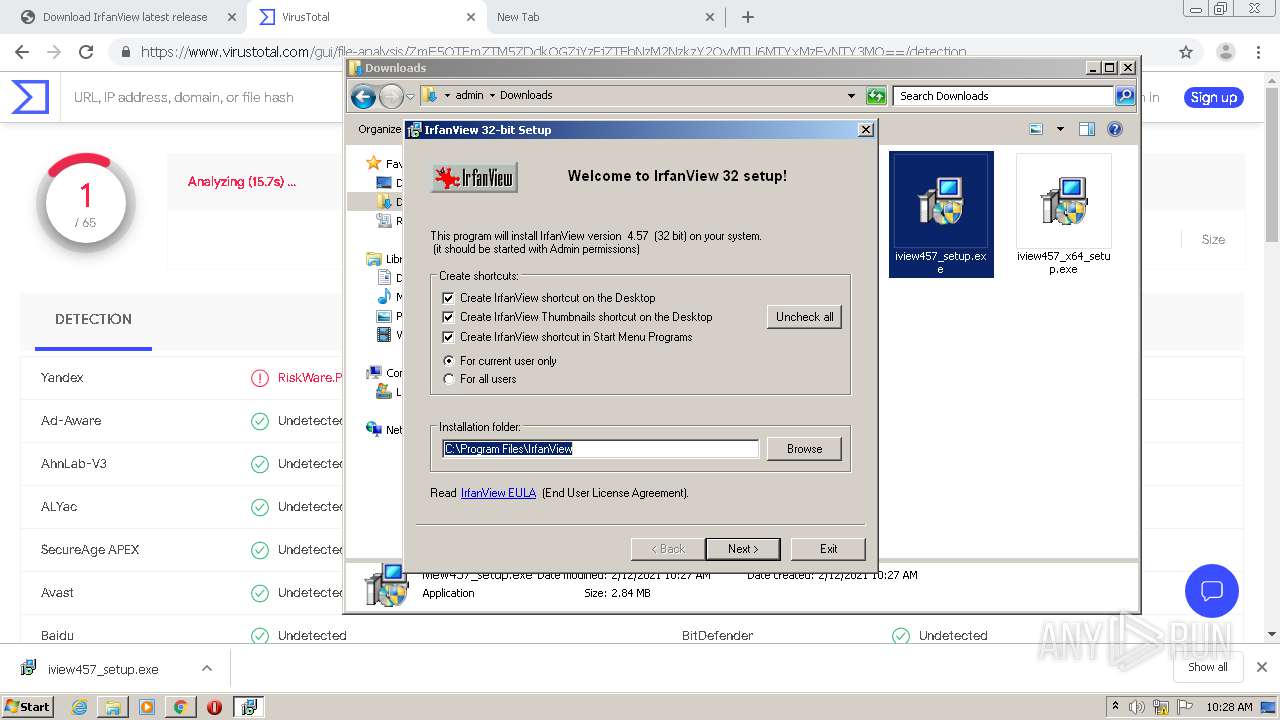This screenshot has width=1280, height=720.
Task: Select For all users option
Action: tap(448, 379)
